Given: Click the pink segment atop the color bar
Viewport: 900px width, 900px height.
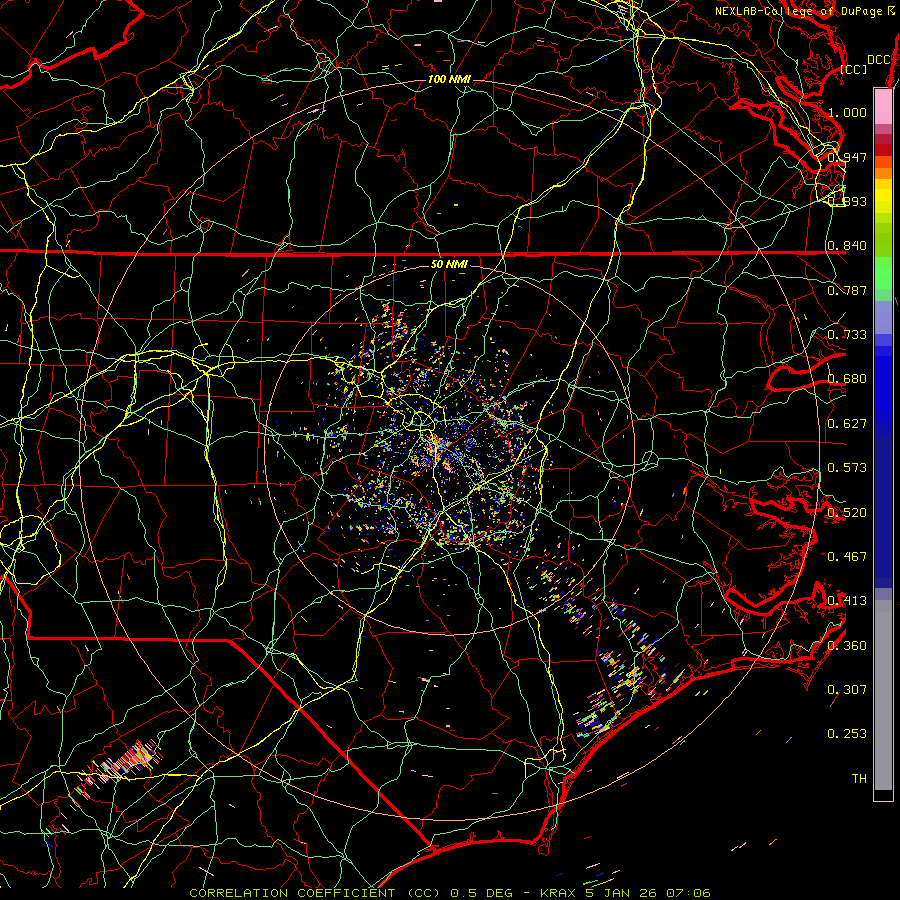Looking at the screenshot, I should pos(883,106).
